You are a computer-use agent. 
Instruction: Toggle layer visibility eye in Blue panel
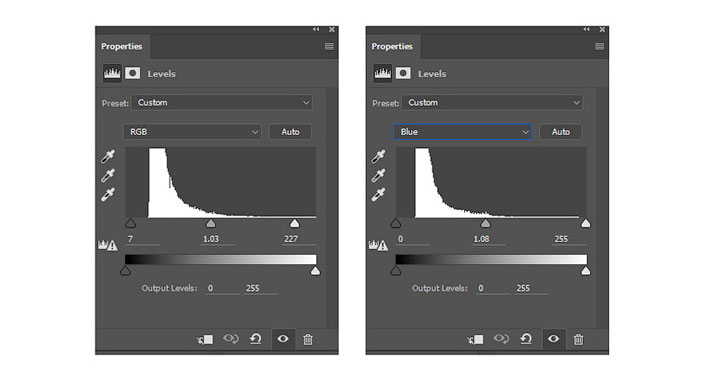[553, 339]
